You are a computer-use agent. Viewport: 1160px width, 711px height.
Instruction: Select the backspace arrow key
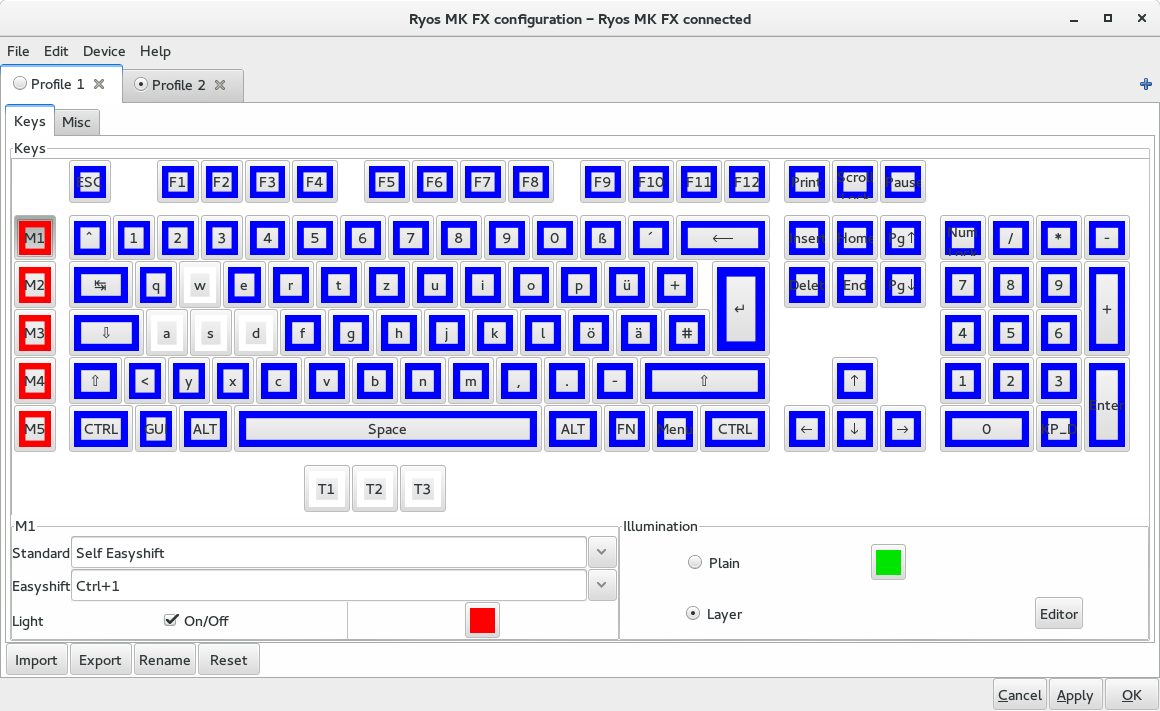pyautogui.click(x=722, y=238)
